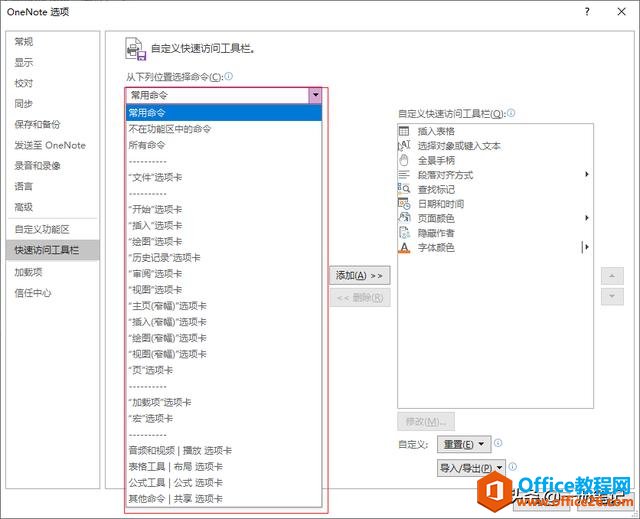Choose 所有命令 from the list
The height and width of the screenshot is (519, 640).
pyautogui.click(x=224, y=145)
